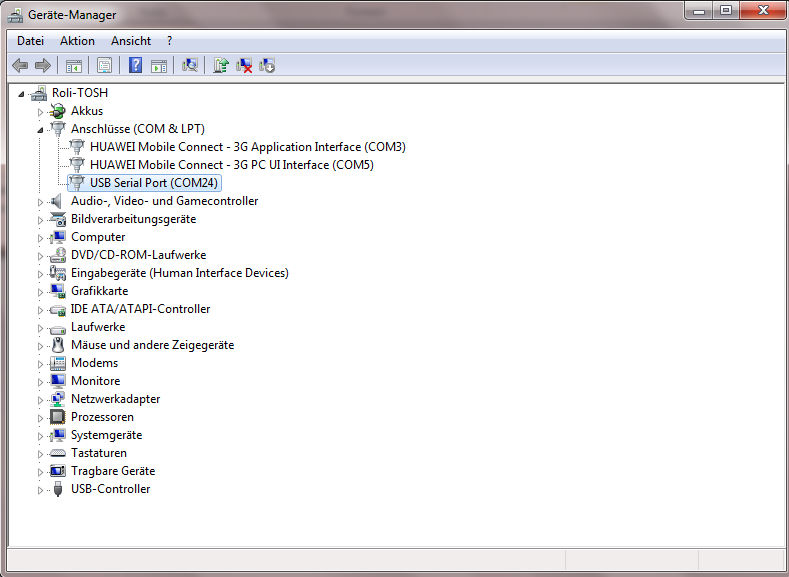
Task: Click the disable device toolbar icon
Action: pyautogui.click(x=267, y=65)
